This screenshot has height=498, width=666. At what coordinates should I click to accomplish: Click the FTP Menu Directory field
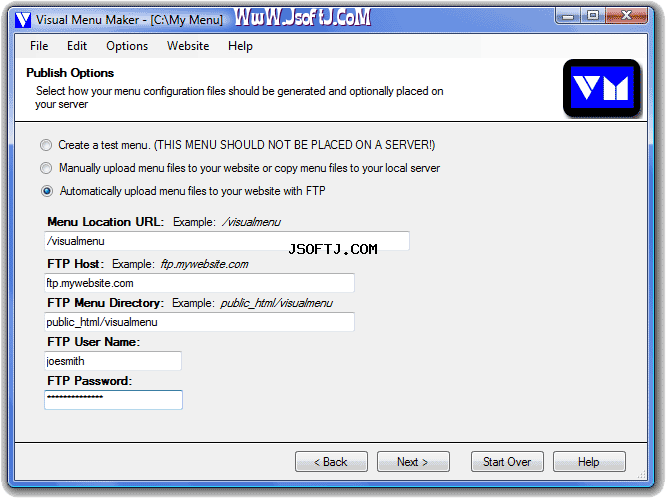[199, 322]
